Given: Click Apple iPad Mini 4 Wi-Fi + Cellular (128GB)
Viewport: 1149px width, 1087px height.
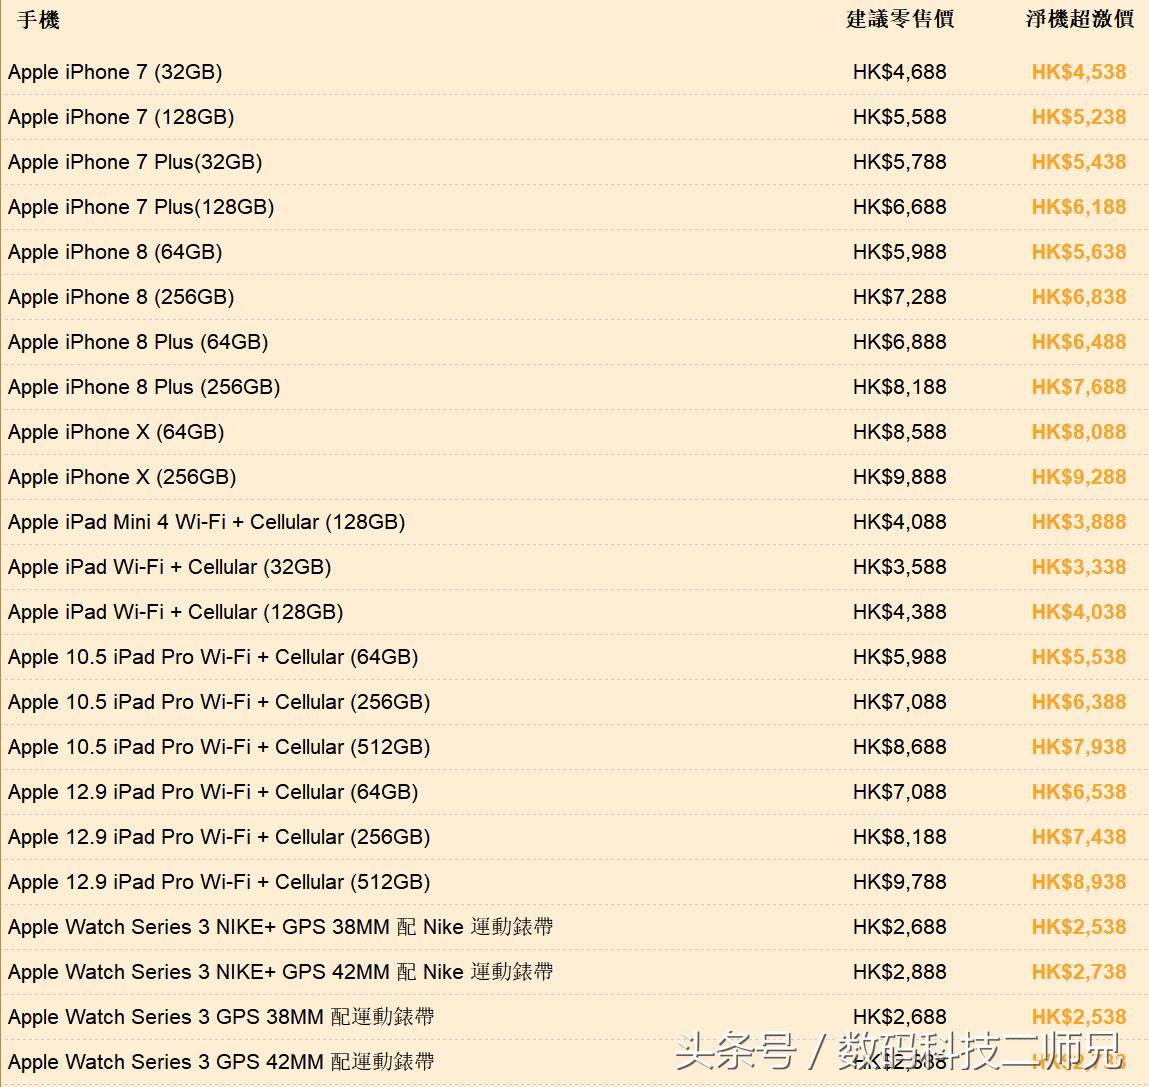Looking at the screenshot, I should (x=207, y=522).
